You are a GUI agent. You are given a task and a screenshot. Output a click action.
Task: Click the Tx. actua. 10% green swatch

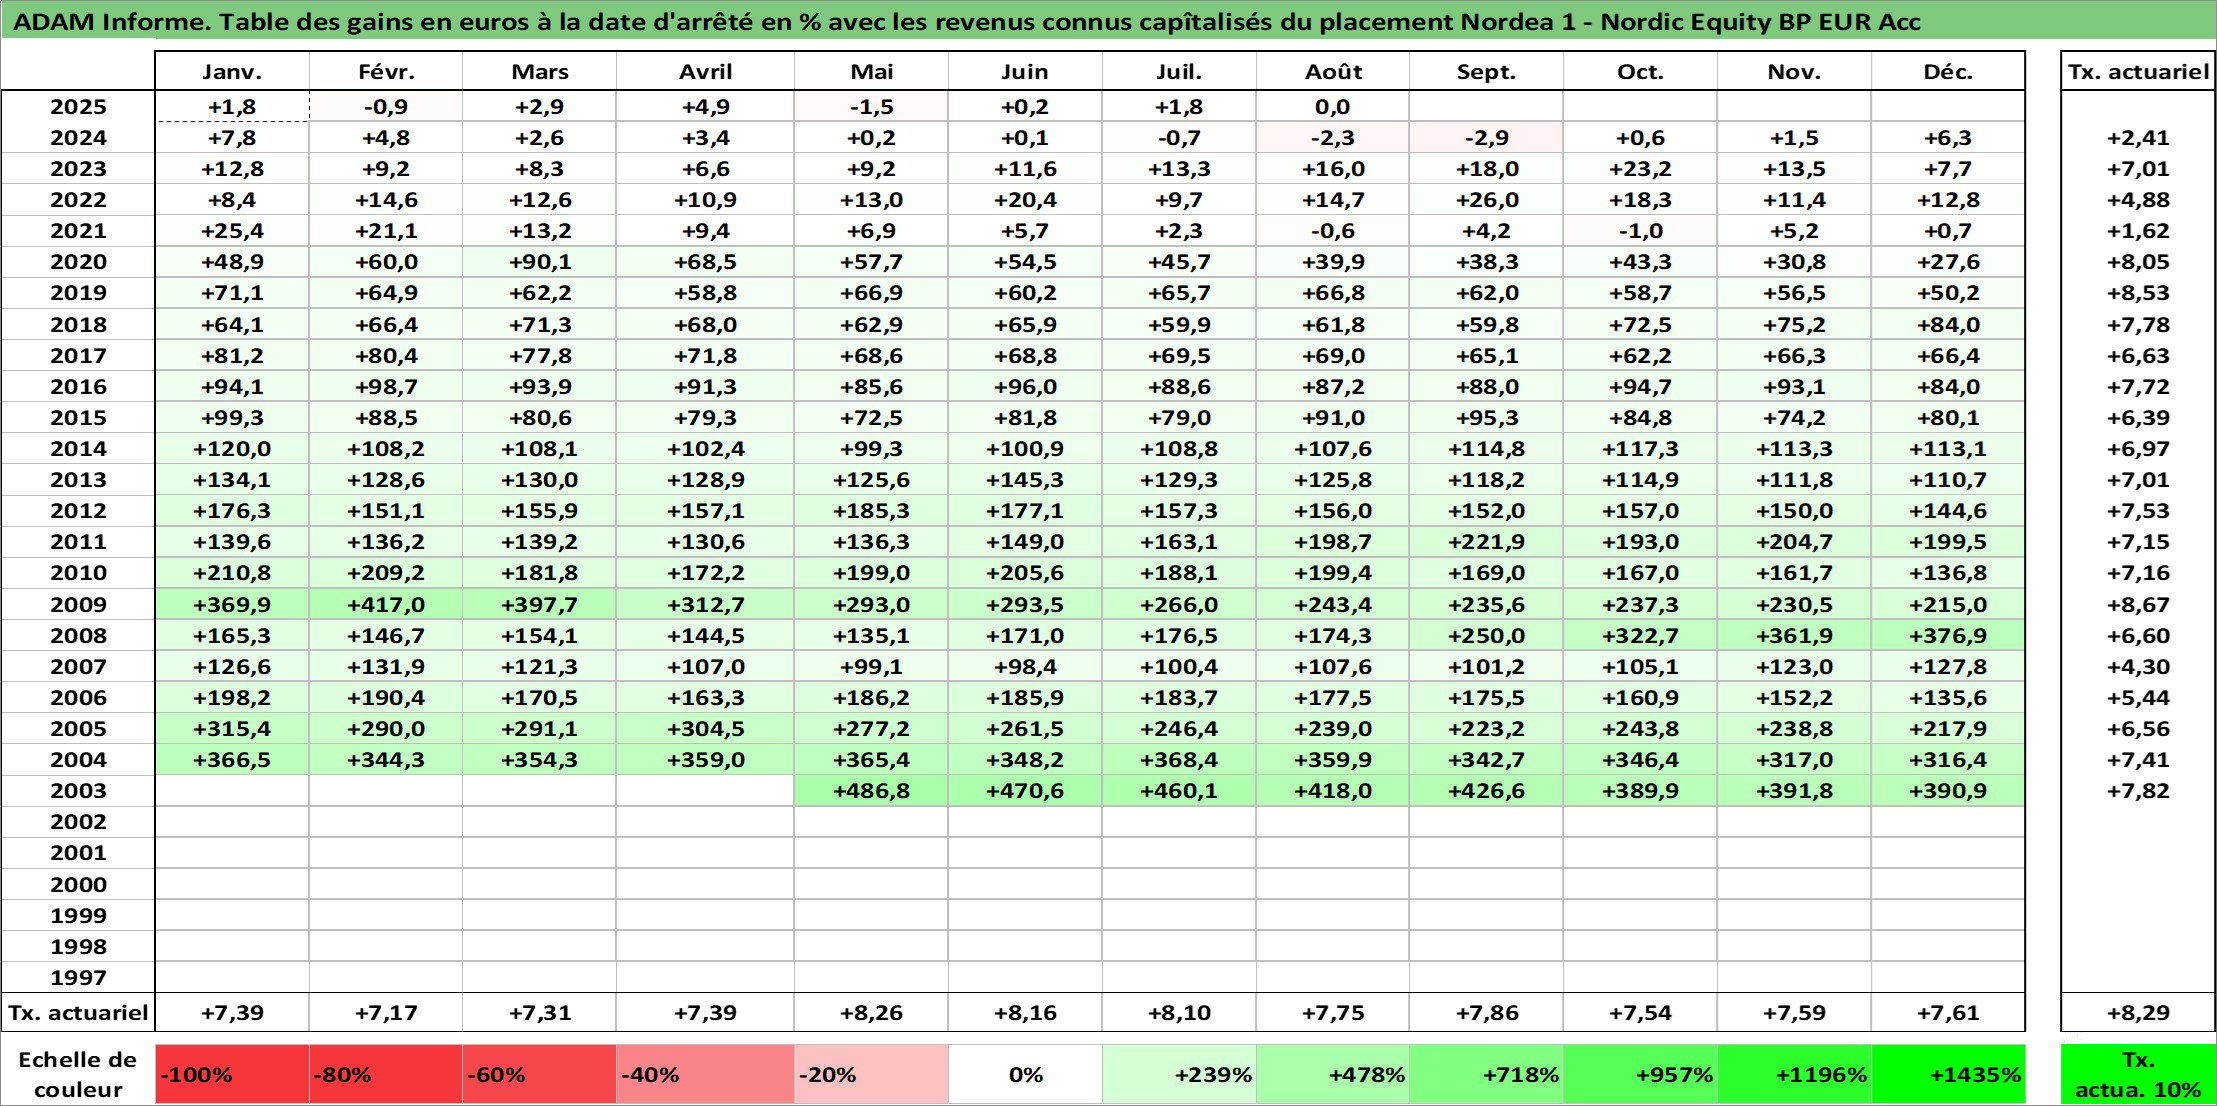click(2138, 1075)
